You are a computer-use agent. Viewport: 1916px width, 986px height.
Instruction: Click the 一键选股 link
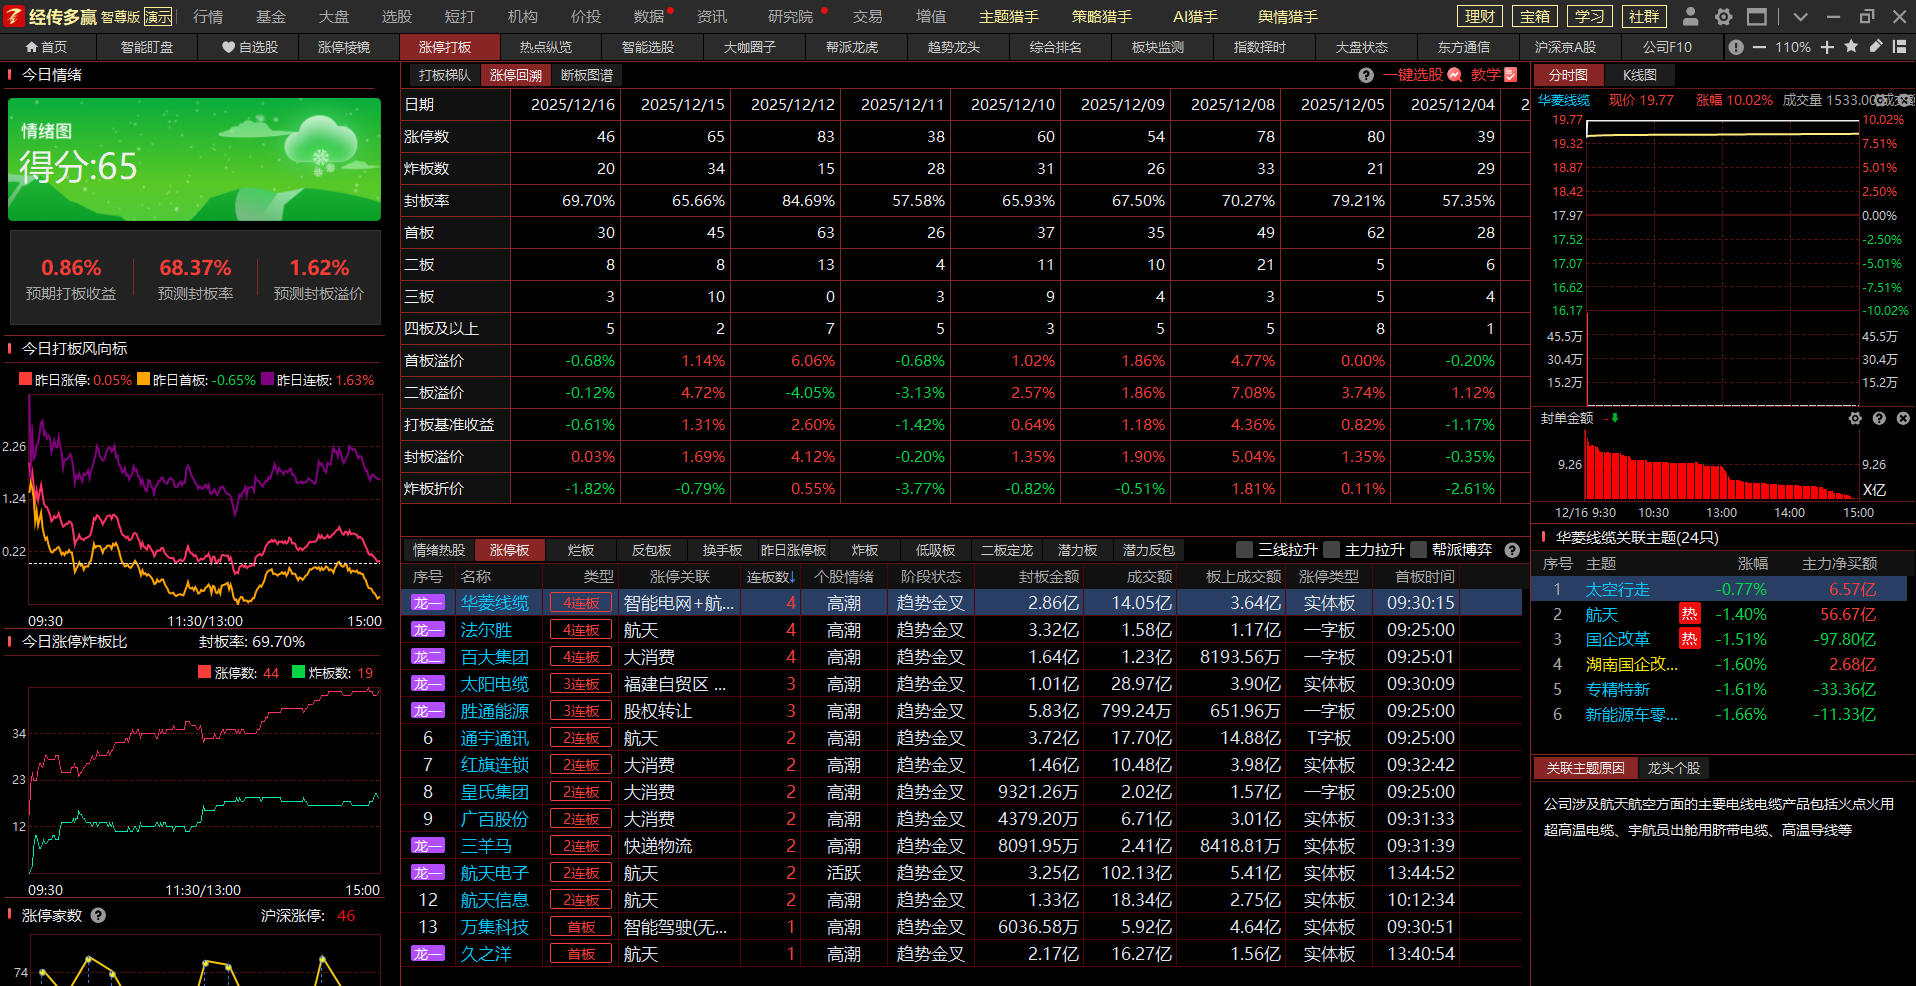(x=1413, y=75)
